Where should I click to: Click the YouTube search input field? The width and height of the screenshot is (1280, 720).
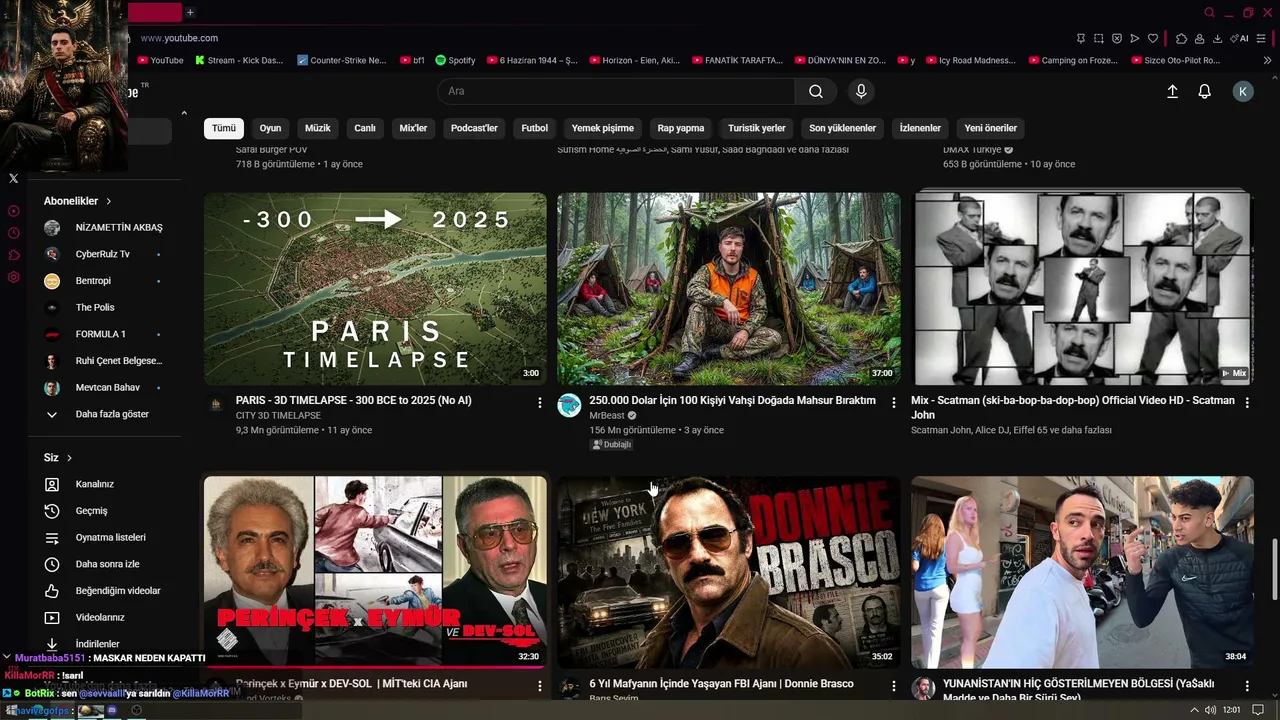[616, 91]
